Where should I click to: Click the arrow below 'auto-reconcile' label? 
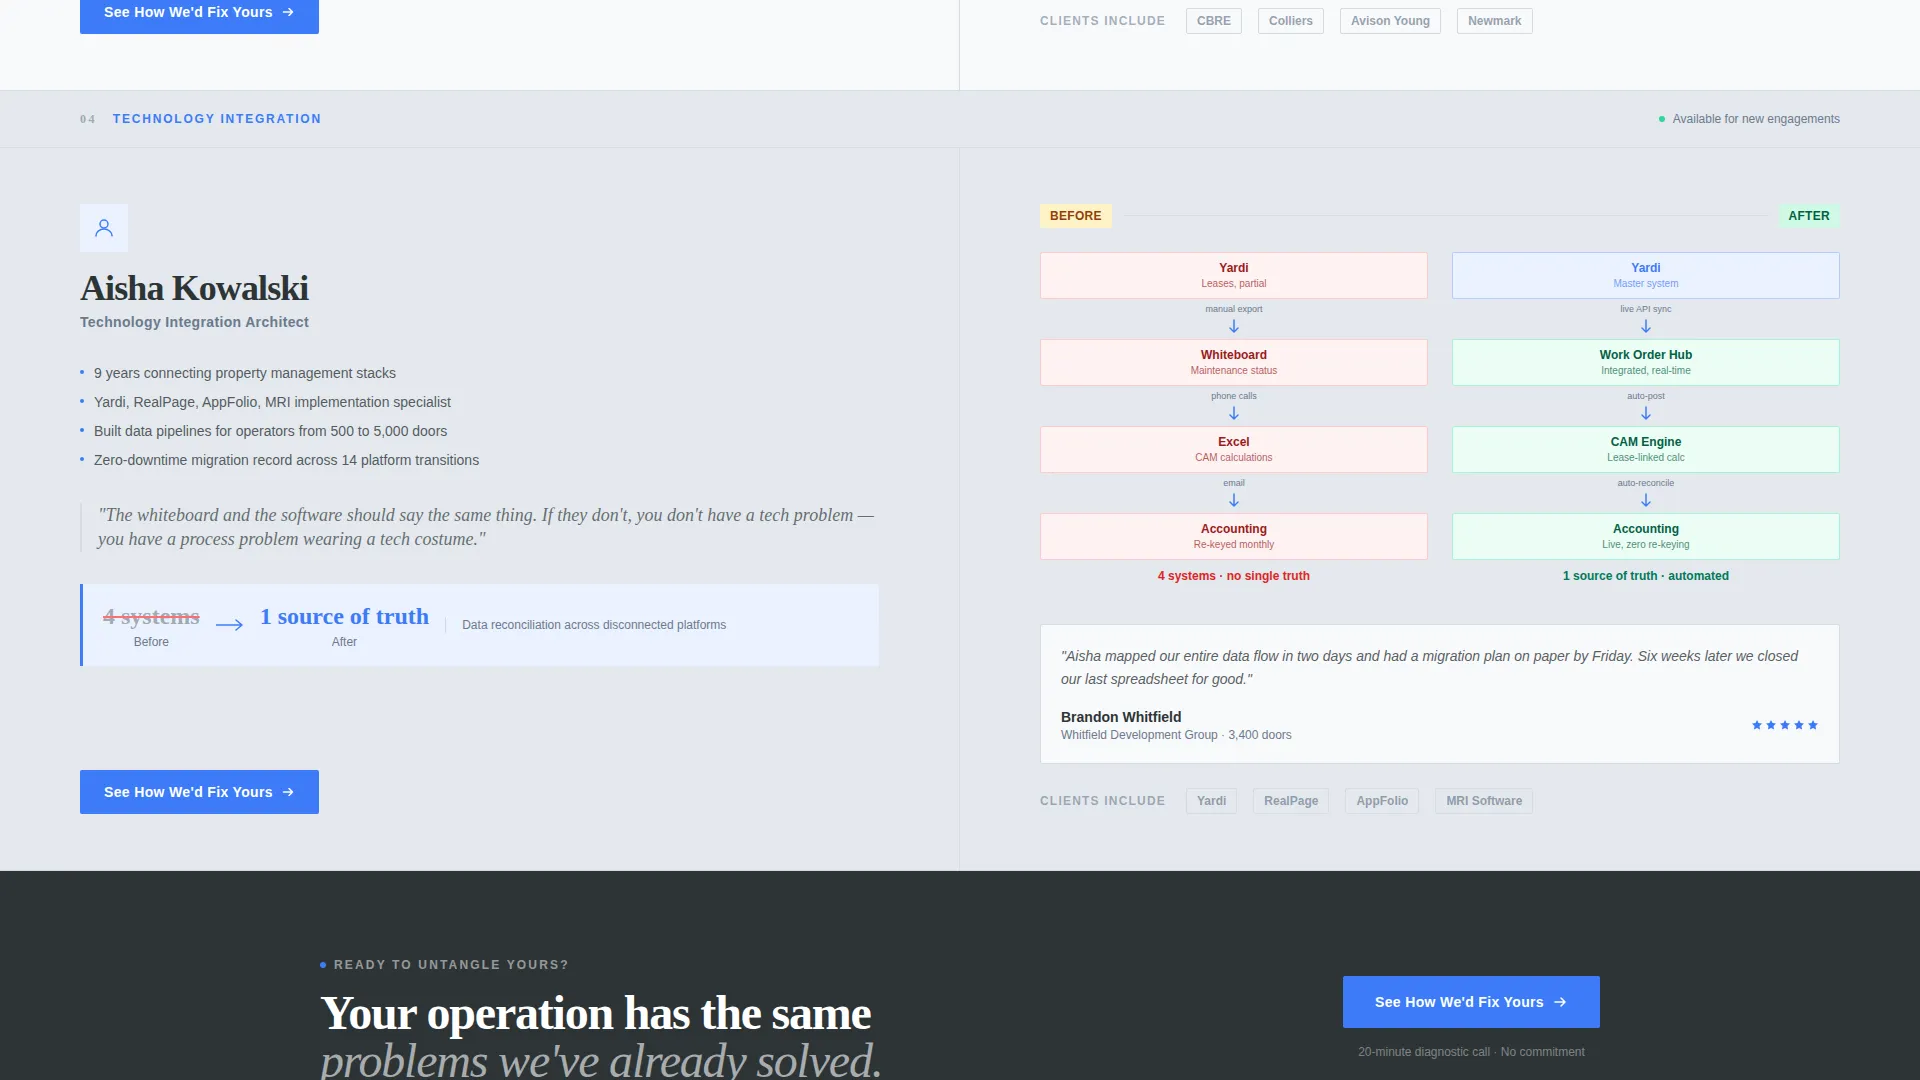pyautogui.click(x=1646, y=501)
